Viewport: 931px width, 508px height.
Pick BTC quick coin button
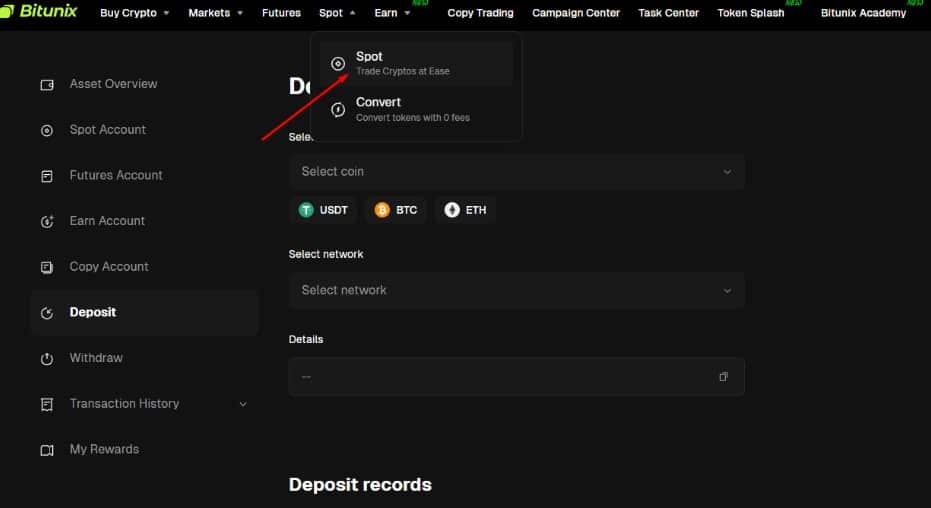point(396,210)
